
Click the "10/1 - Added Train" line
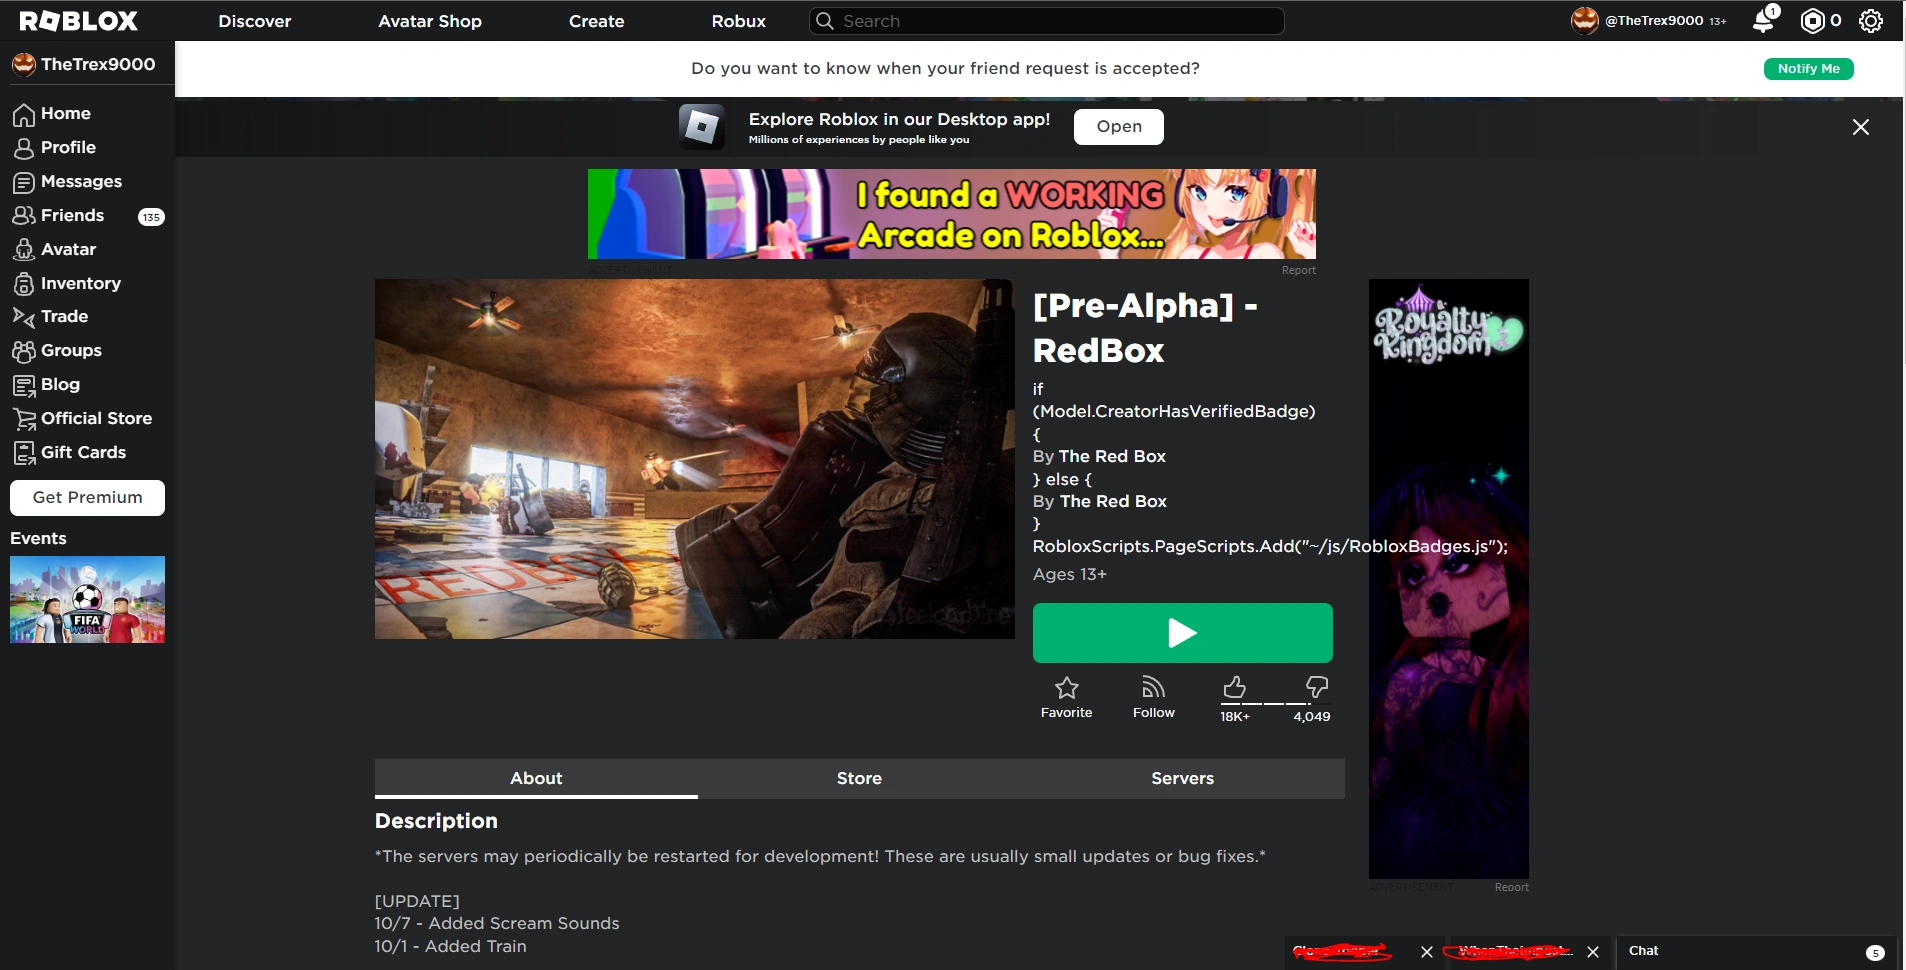click(x=451, y=947)
